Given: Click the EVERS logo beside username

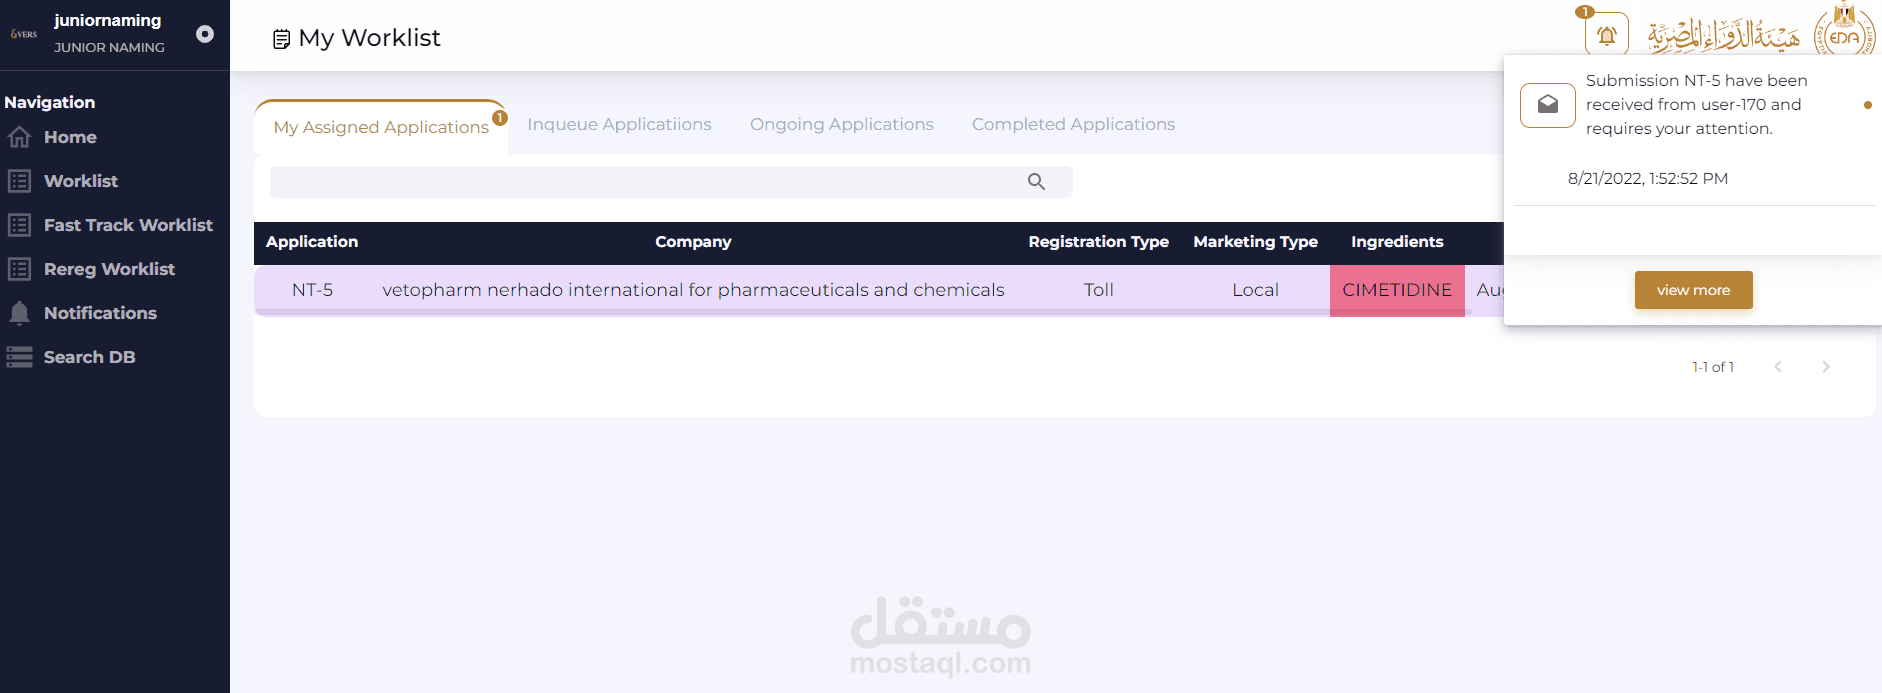Looking at the screenshot, I should [x=24, y=34].
